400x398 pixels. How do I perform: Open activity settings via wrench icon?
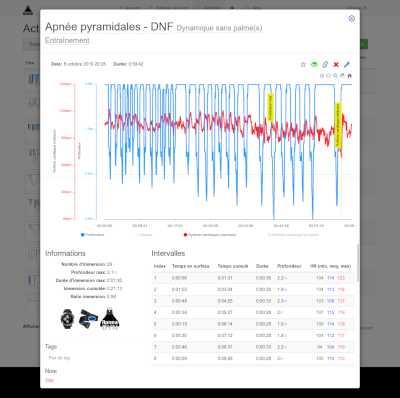click(x=347, y=64)
